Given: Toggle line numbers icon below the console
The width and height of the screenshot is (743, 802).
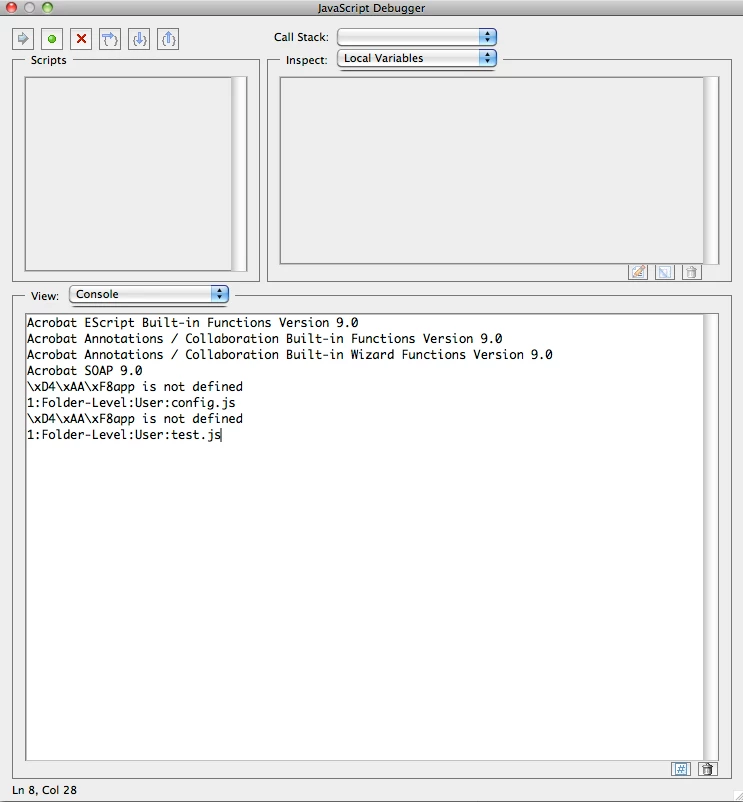Looking at the screenshot, I should [x=681, y=769].
